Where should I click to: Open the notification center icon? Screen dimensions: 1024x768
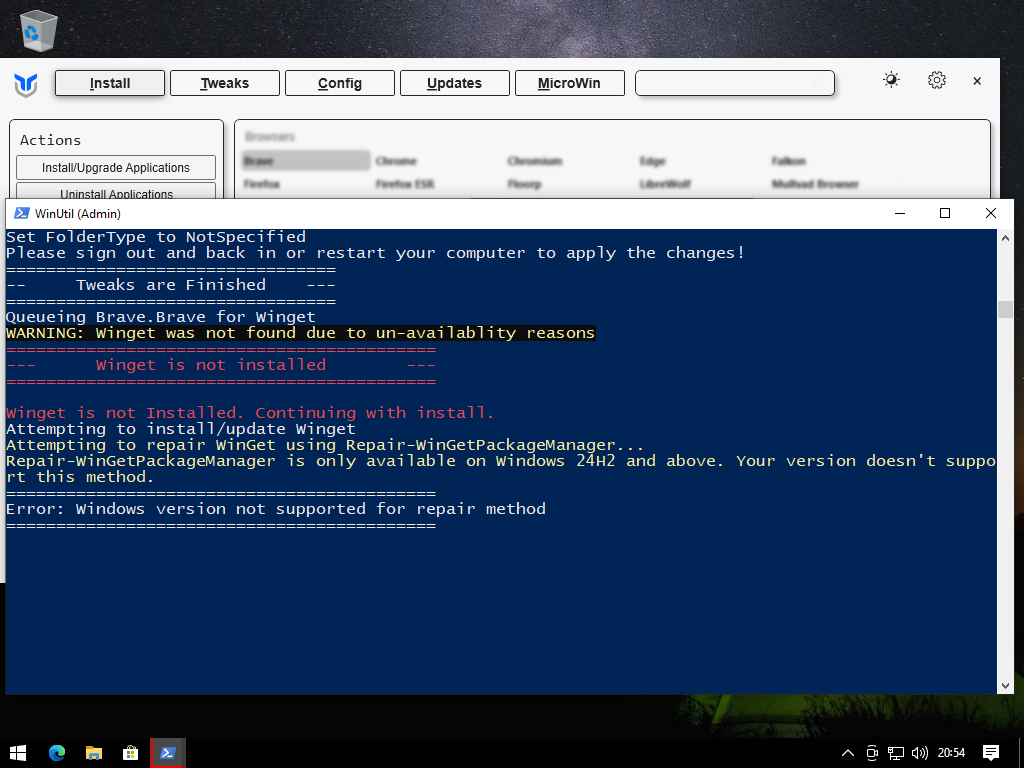tap(991, 753)
